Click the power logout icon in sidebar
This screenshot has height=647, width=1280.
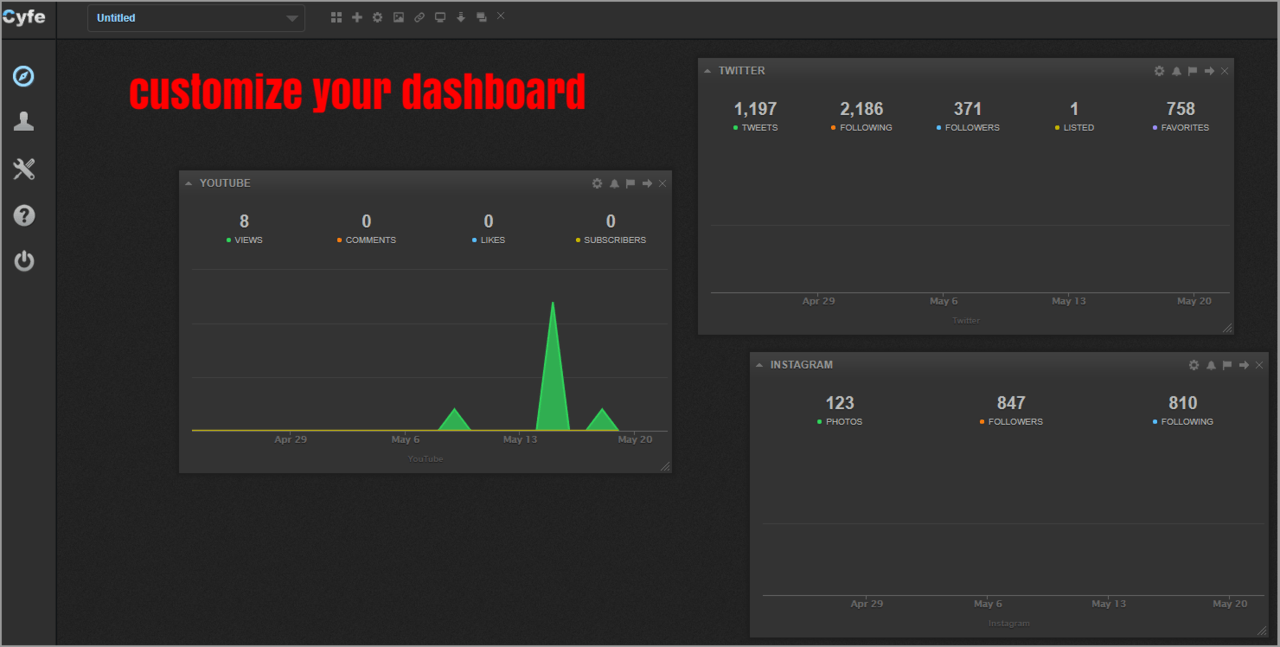click(24, 261)
